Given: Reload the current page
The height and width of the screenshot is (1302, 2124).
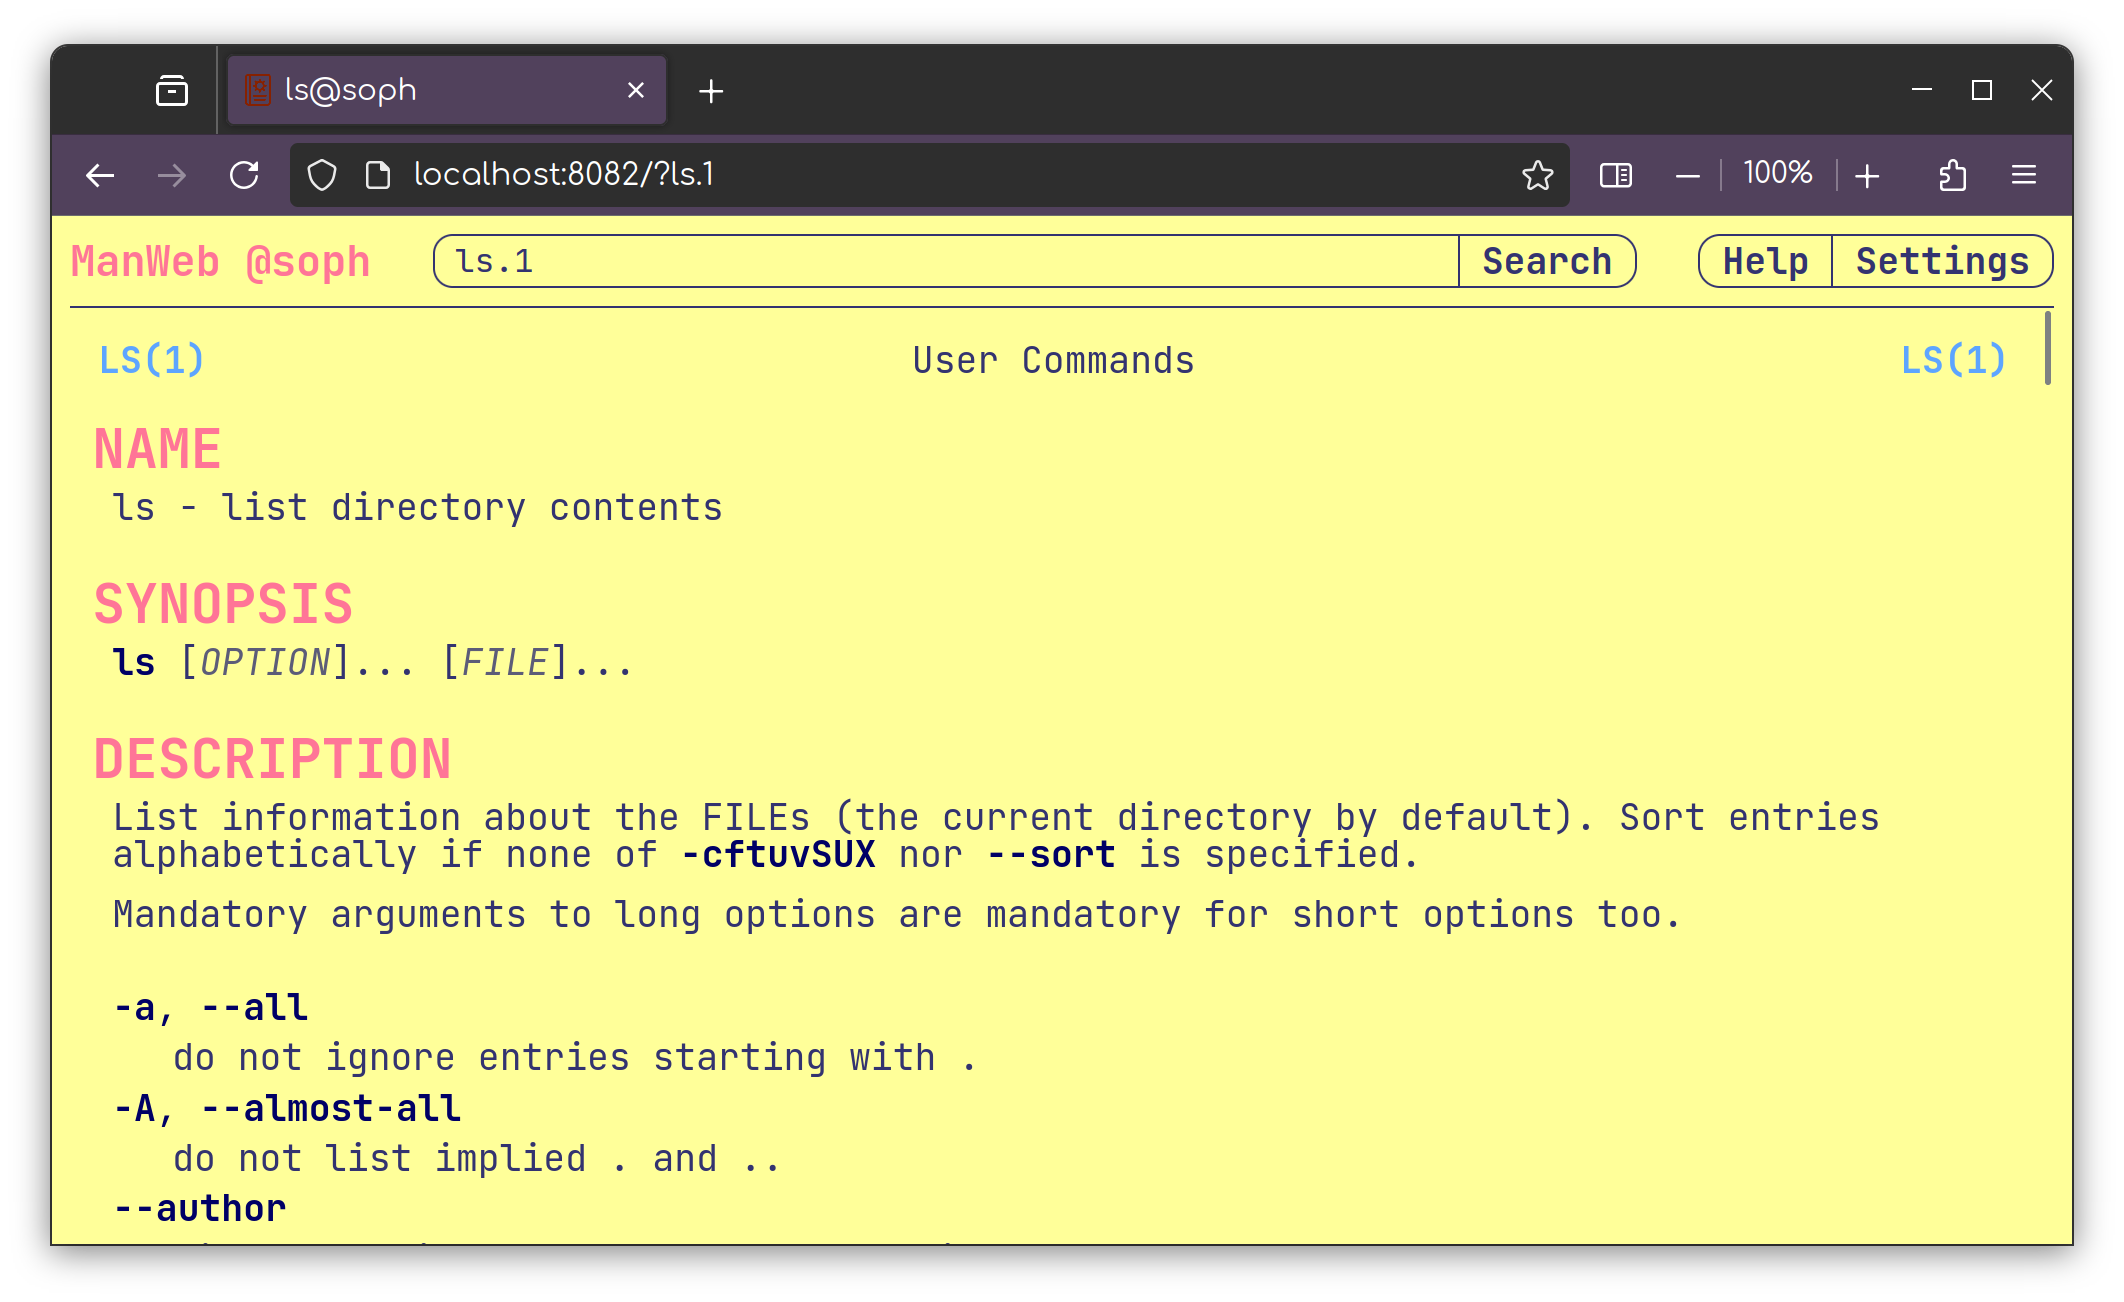Looking at the screenshot, I should point(244,176).
